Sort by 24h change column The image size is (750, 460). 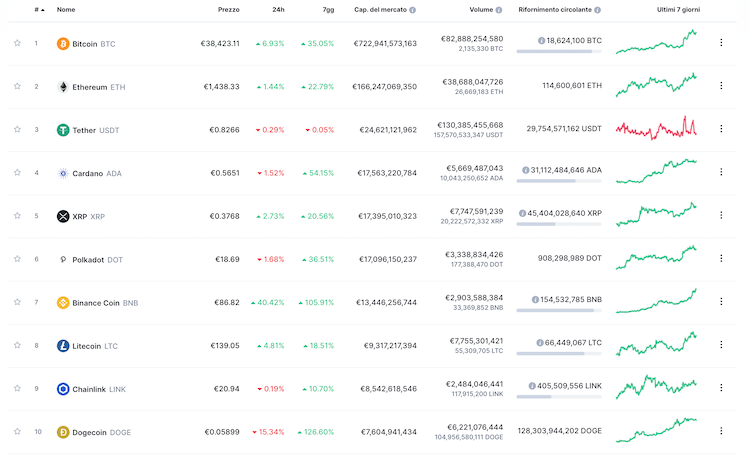pyautogui.click(x=278, y=10)
